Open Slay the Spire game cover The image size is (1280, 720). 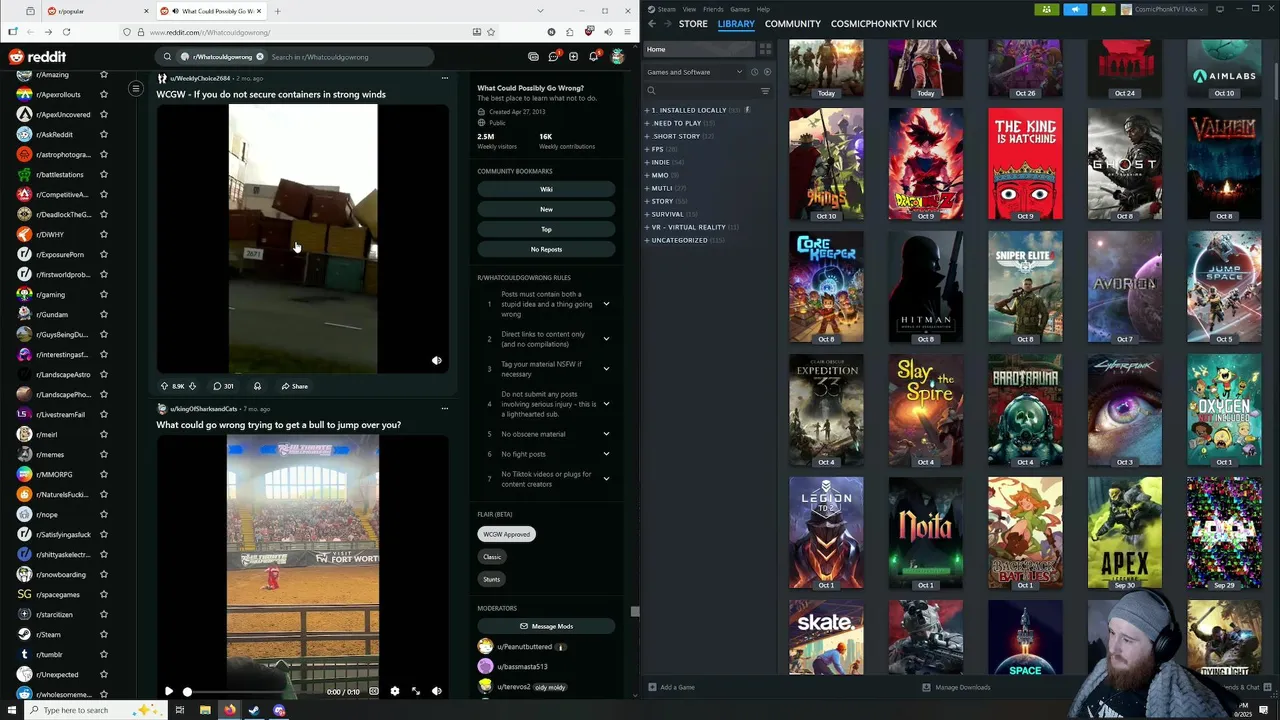click(925, 409)
